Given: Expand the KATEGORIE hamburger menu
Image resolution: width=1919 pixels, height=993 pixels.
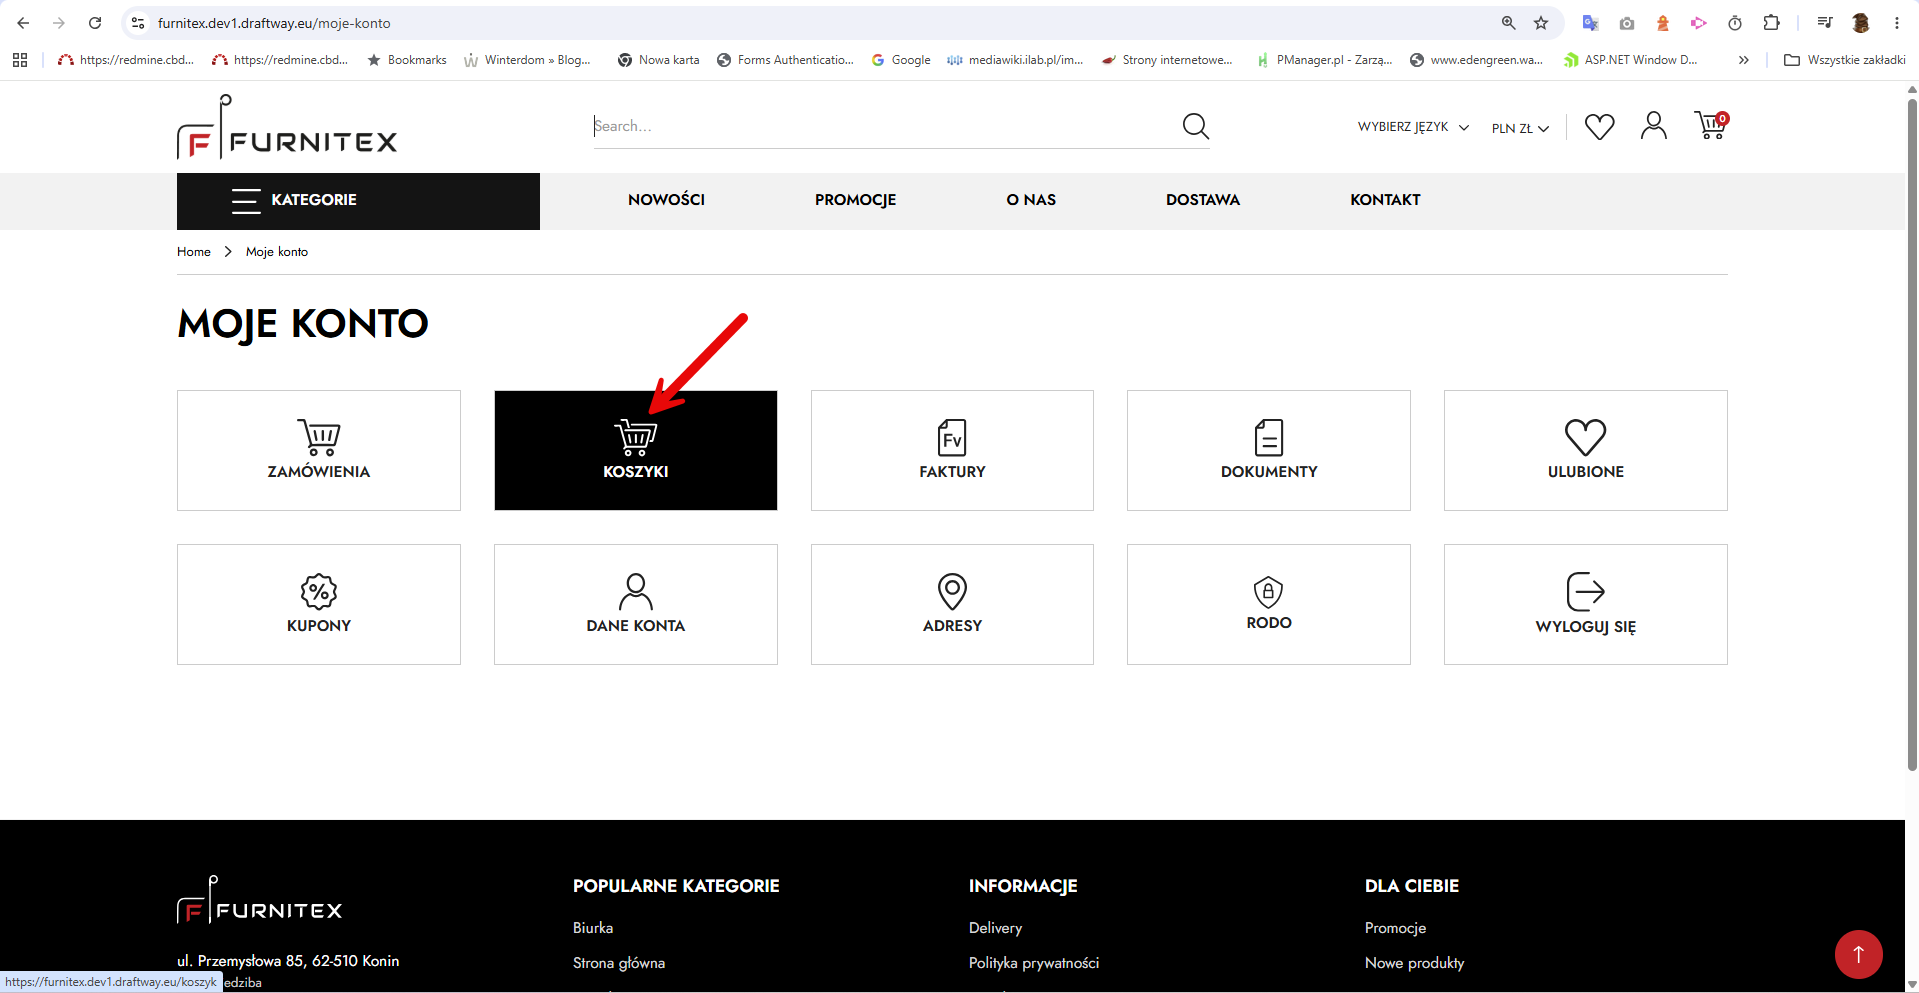Looking at the screenshot, I should coord(358,201).
